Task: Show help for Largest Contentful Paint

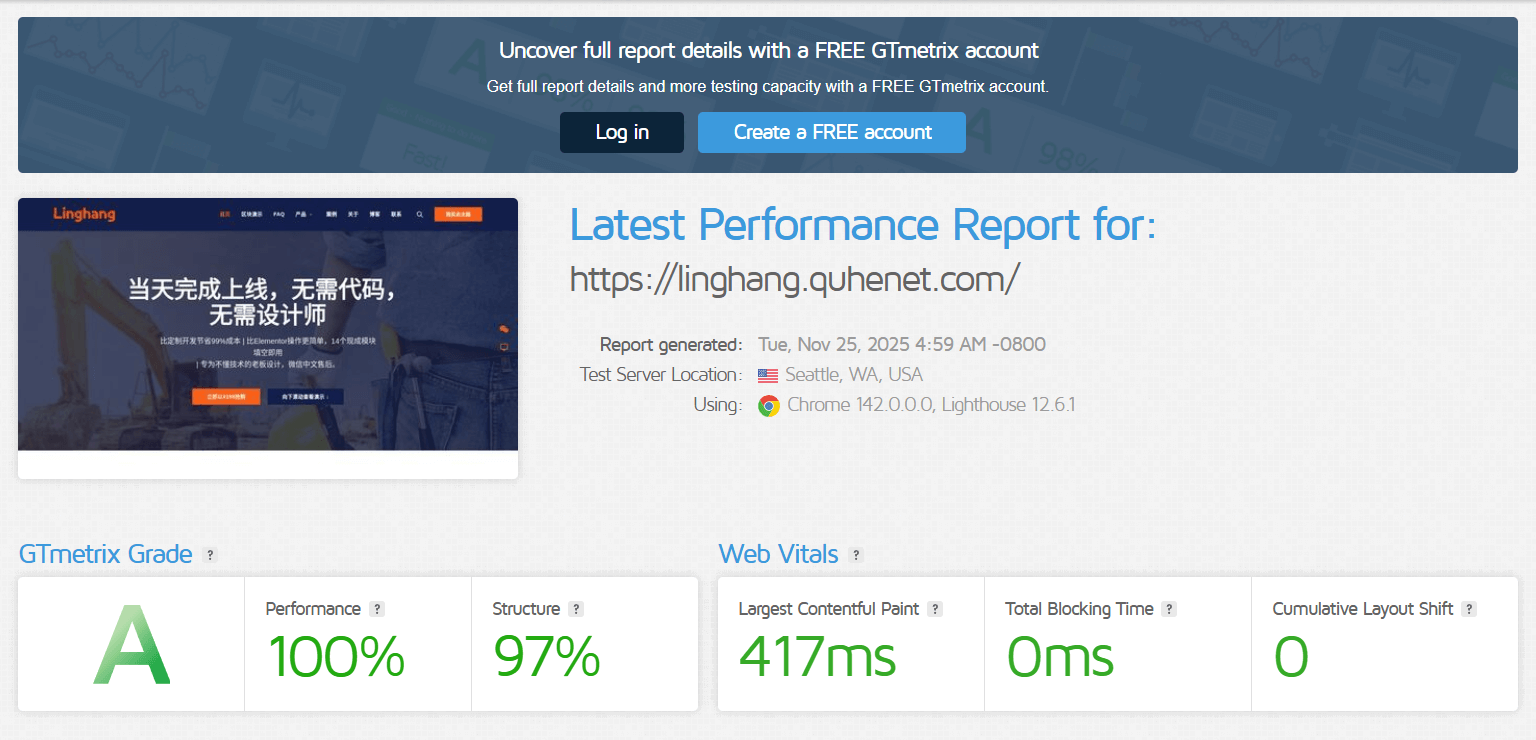Action: pos(934,609)
